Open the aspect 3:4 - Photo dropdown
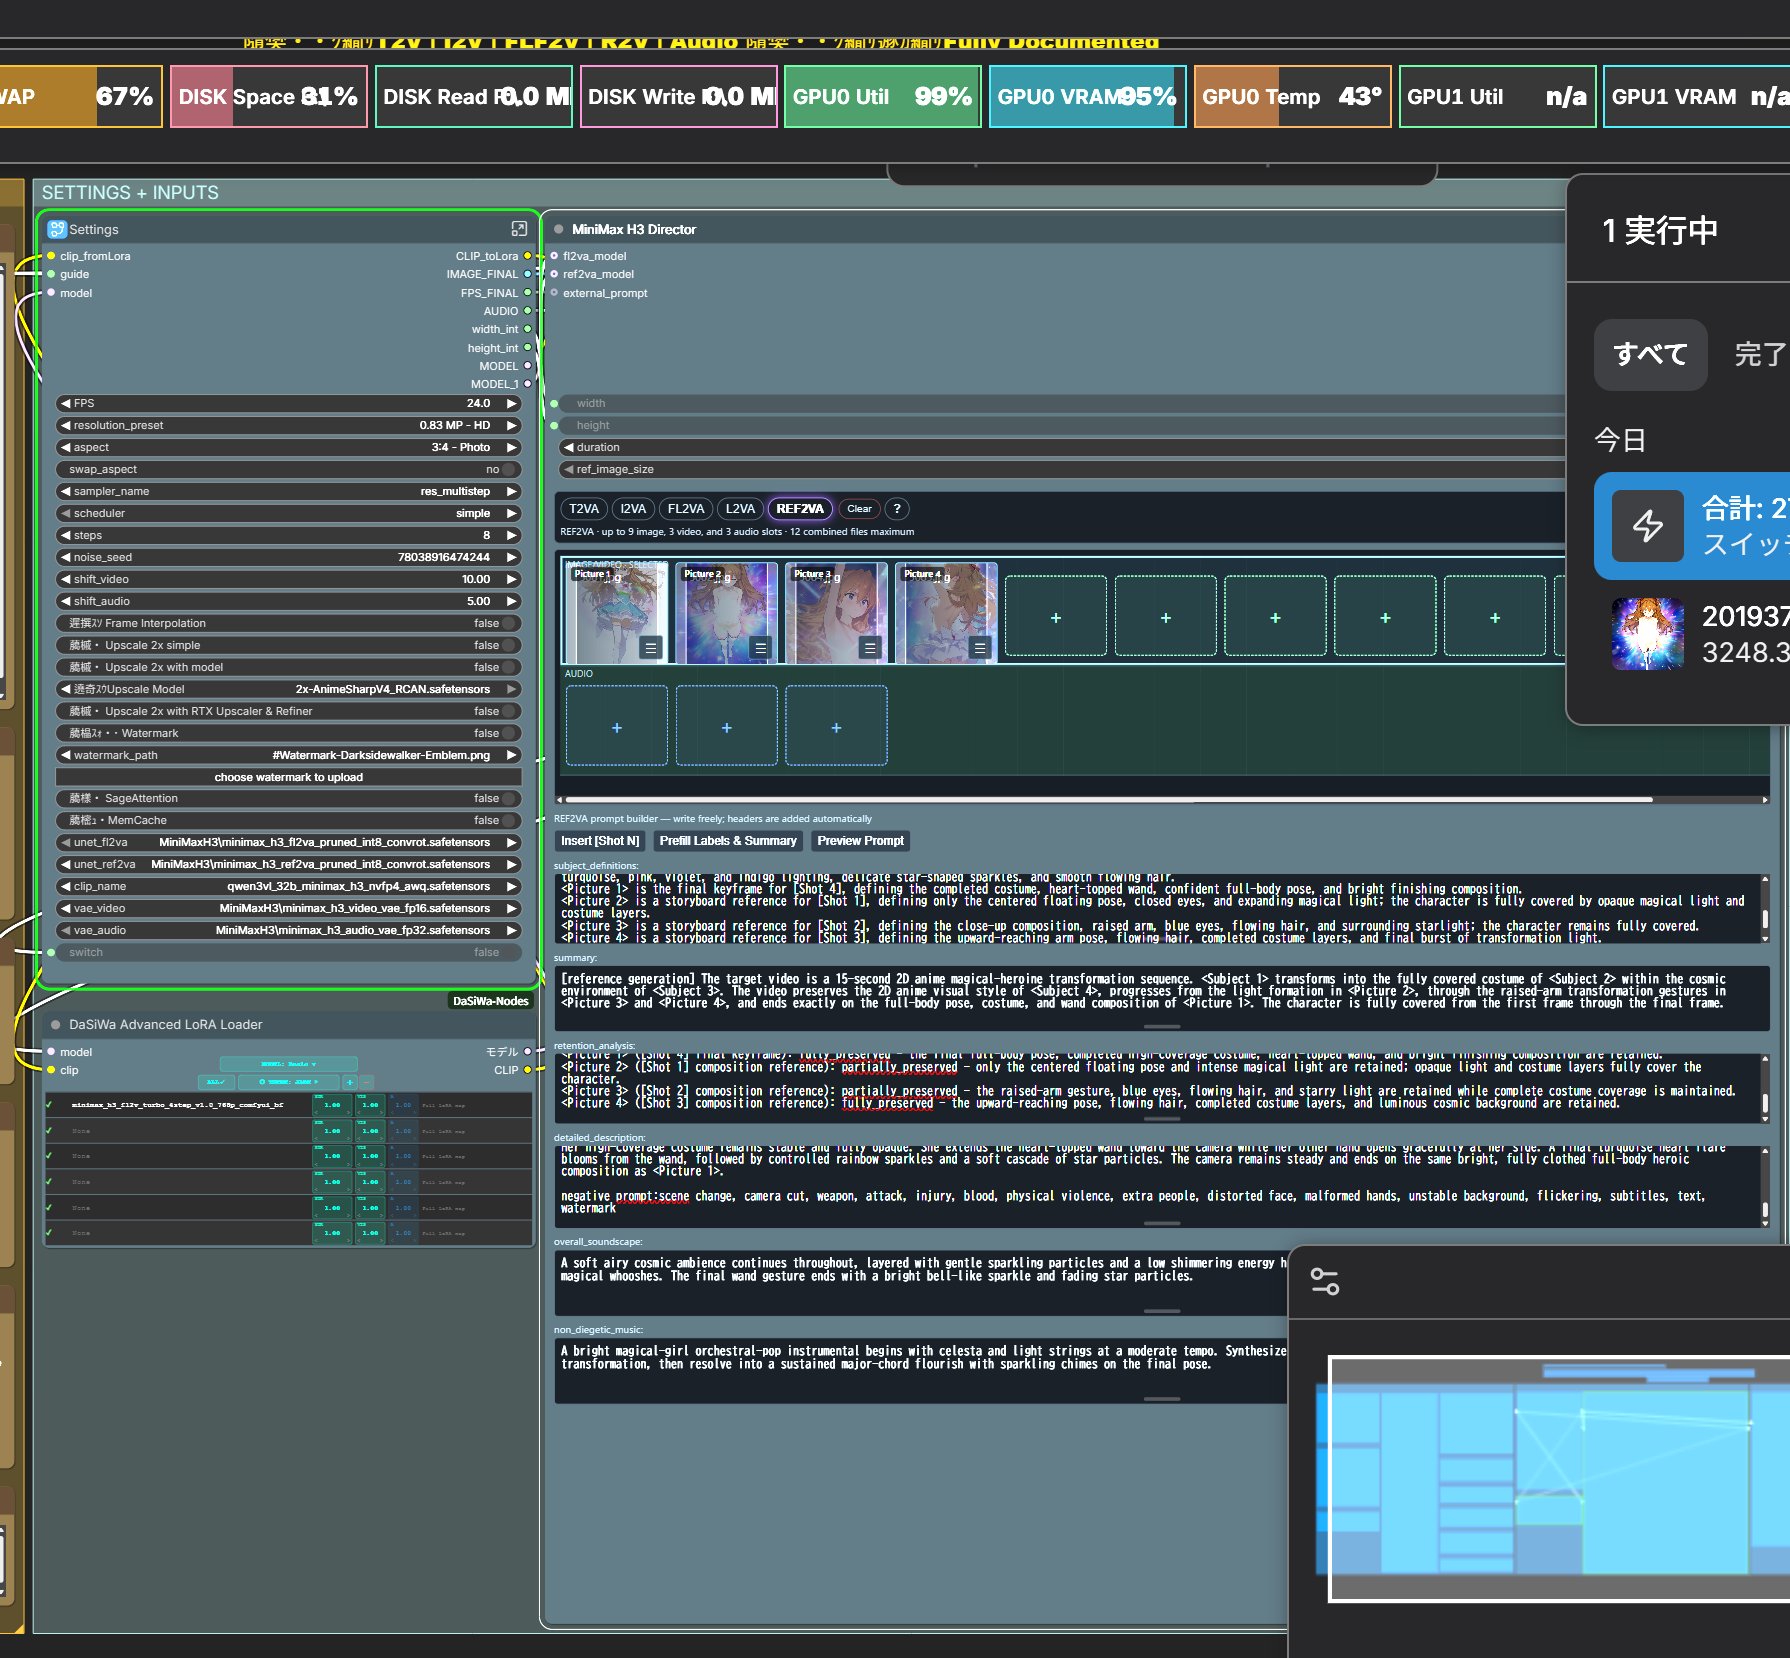Screen dimensions: 1790x1658 point(289,448)
